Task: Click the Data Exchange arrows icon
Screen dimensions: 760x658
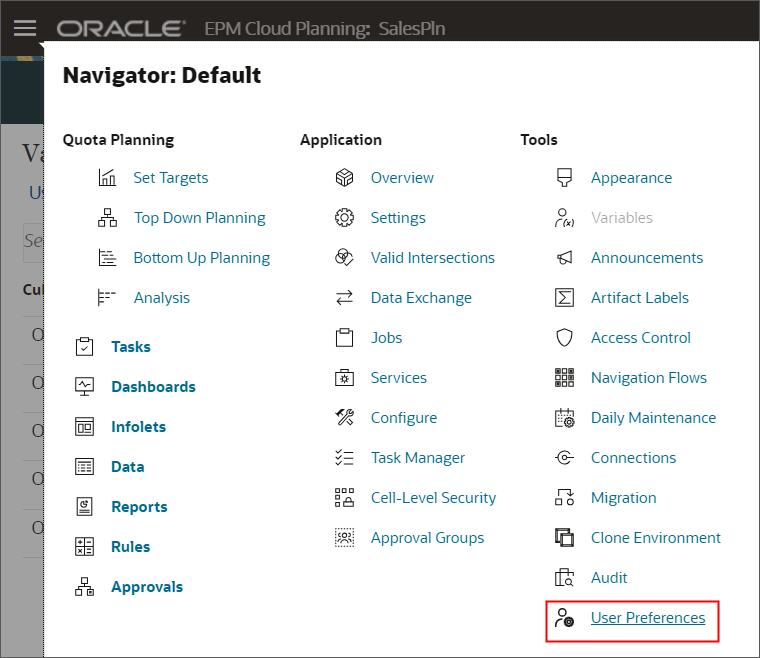Action: click(x=345, y=298)
